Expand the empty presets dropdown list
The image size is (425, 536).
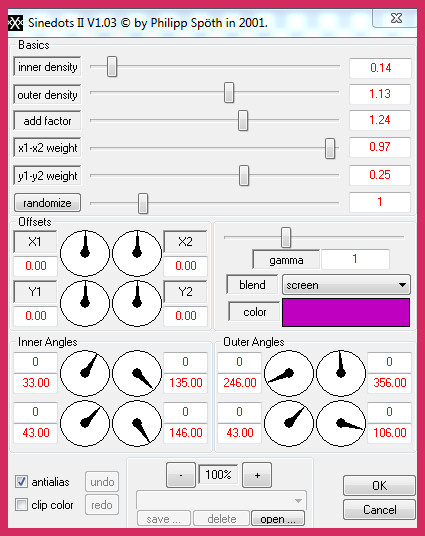point(222,500)
